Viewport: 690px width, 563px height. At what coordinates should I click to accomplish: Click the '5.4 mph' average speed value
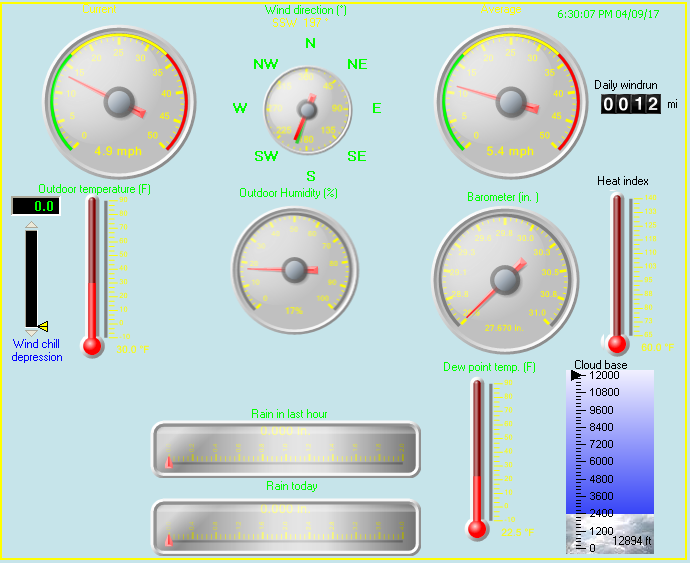click(510, 151)
